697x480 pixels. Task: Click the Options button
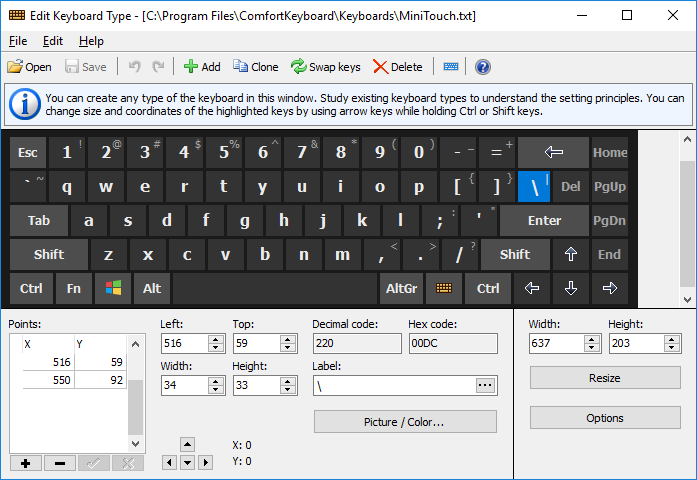tap(604, 418)
